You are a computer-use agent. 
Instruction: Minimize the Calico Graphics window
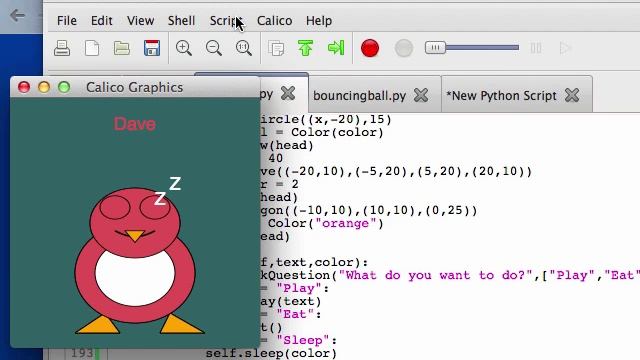pos(44,87)
